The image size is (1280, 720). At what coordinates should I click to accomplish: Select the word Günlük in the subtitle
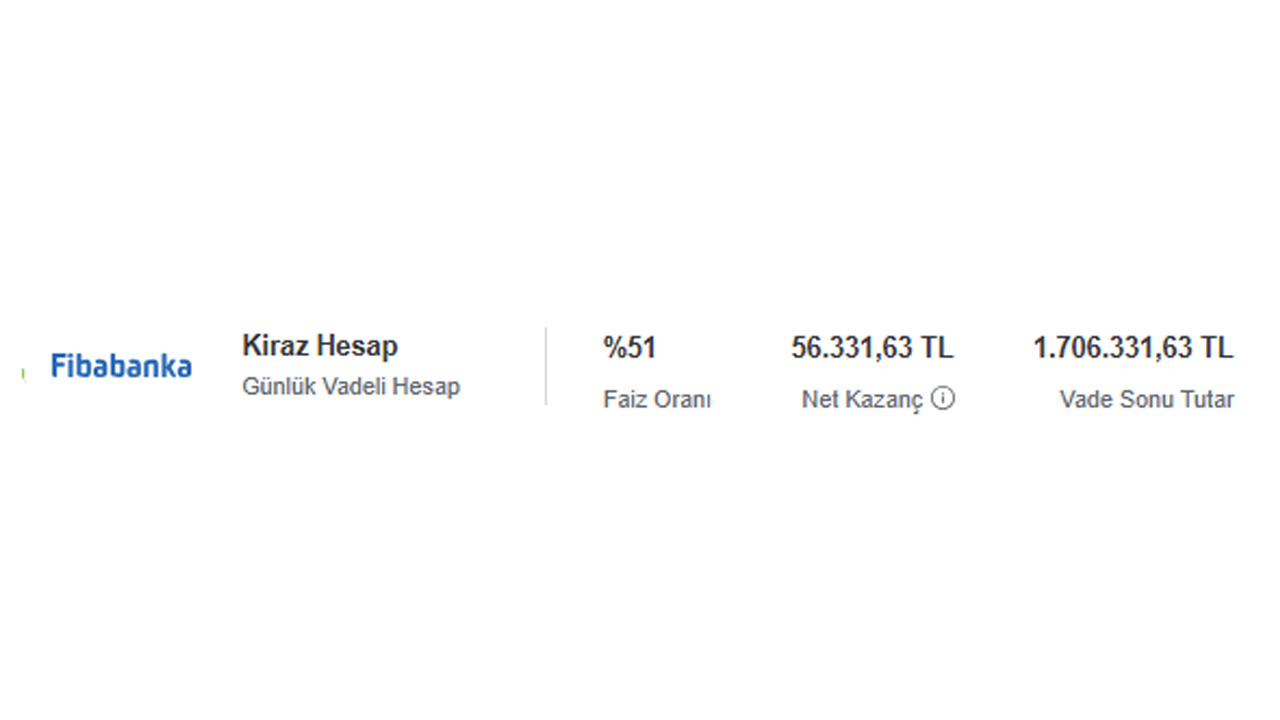[x=279, y=386]
